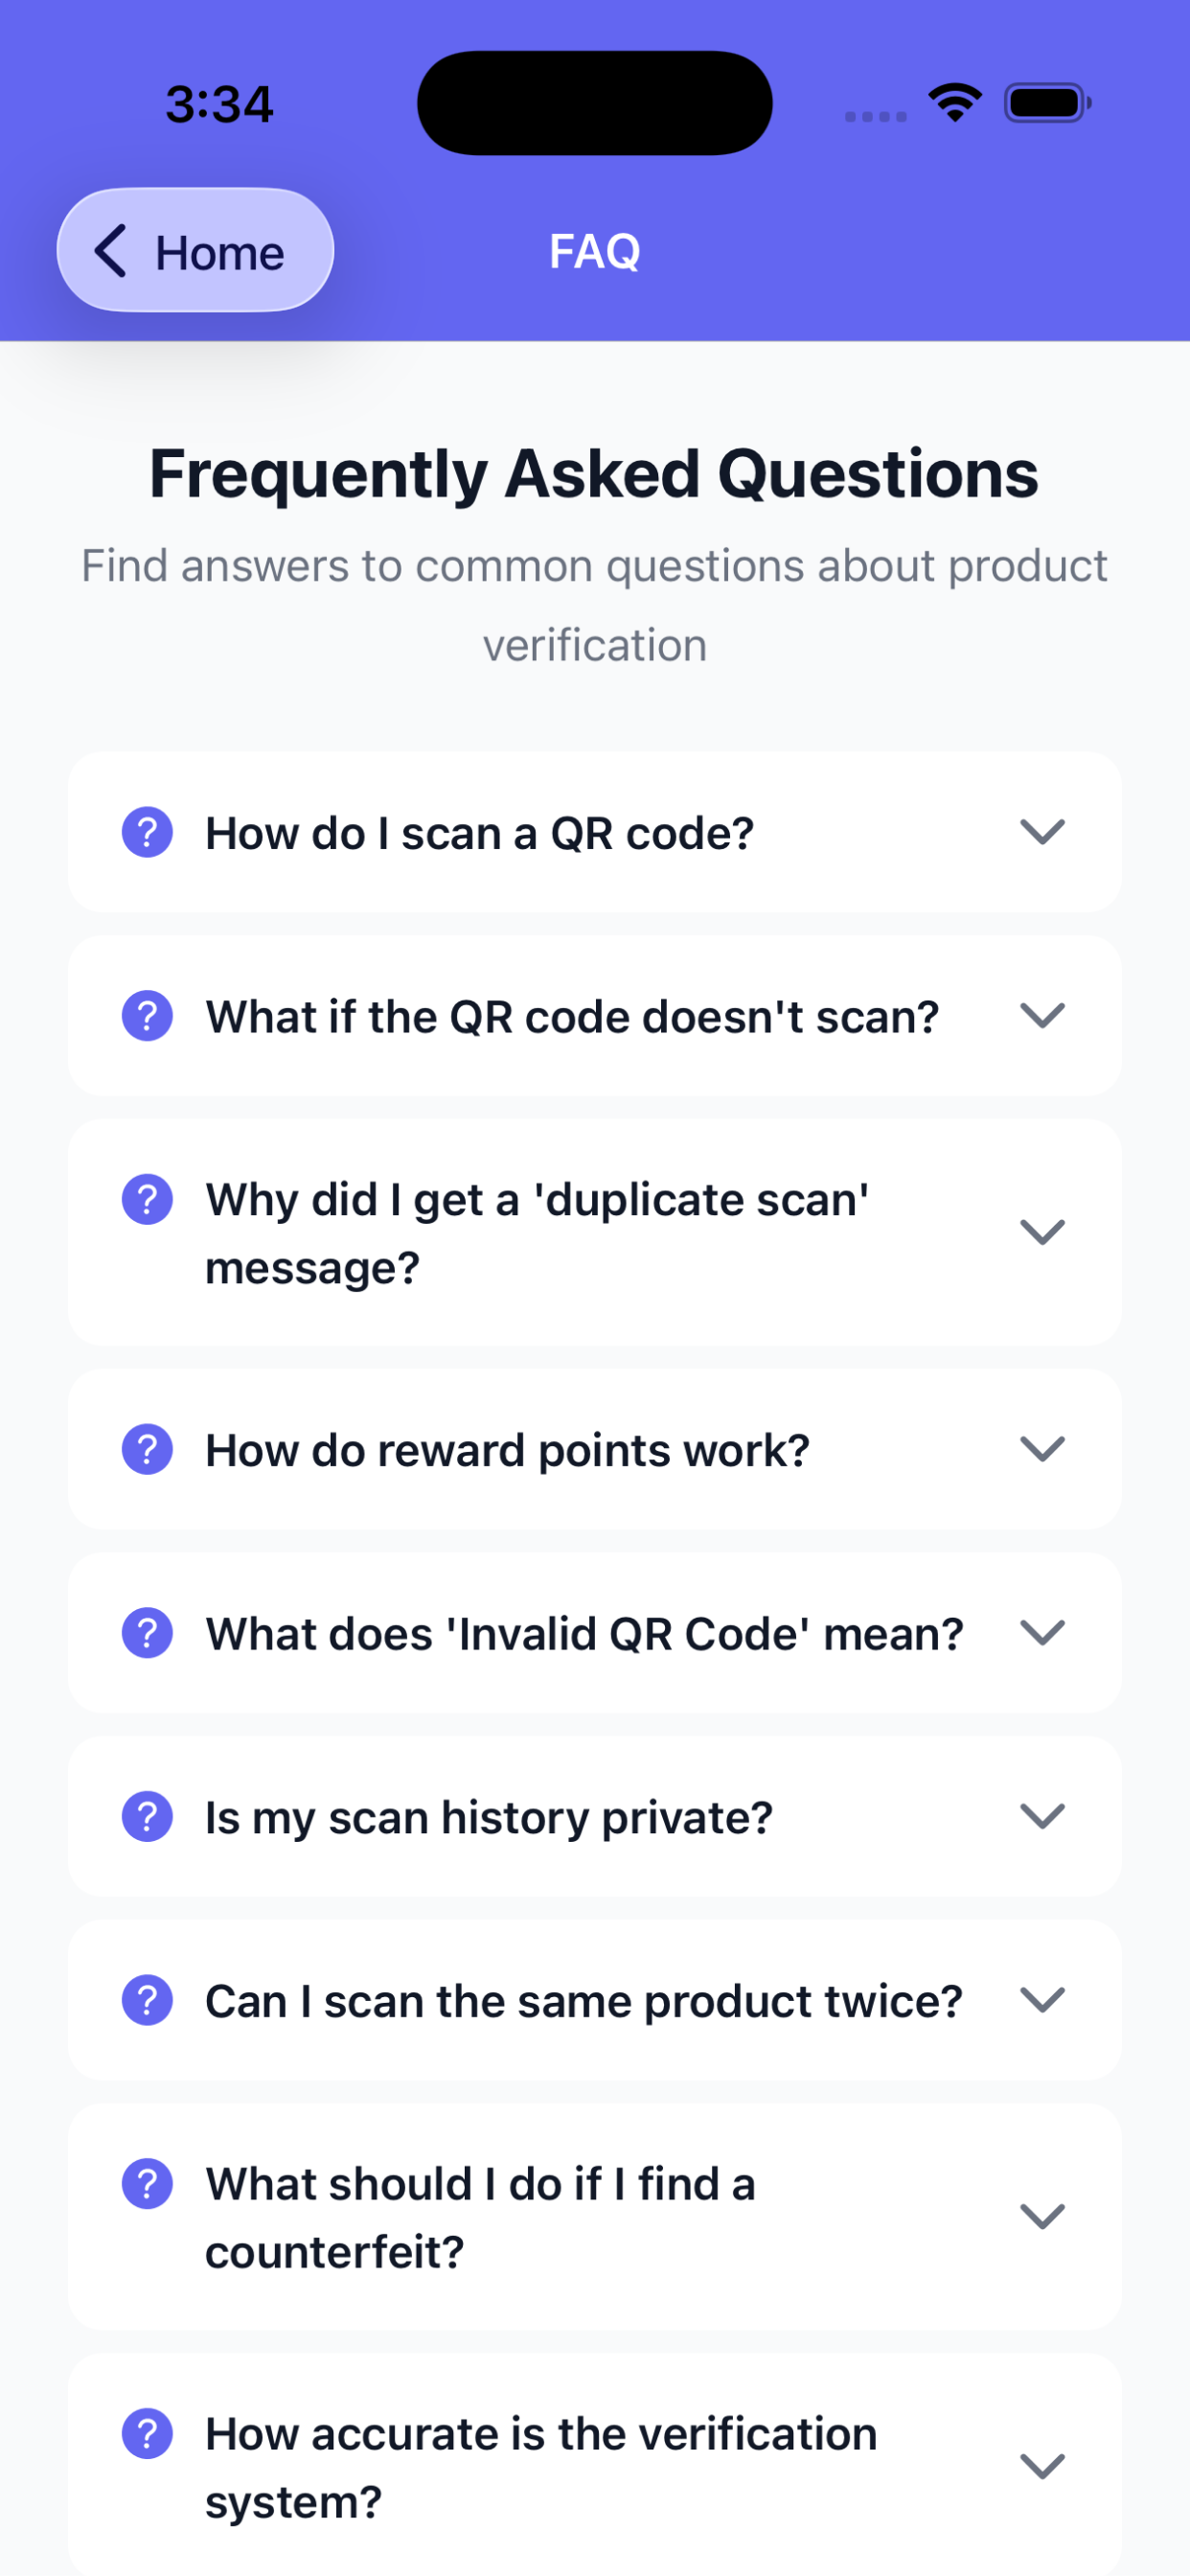Expand the chevron for 'How accurate is the verification system?'
Screen dimensions: 1190x2576
[x=1042, y=2466]
